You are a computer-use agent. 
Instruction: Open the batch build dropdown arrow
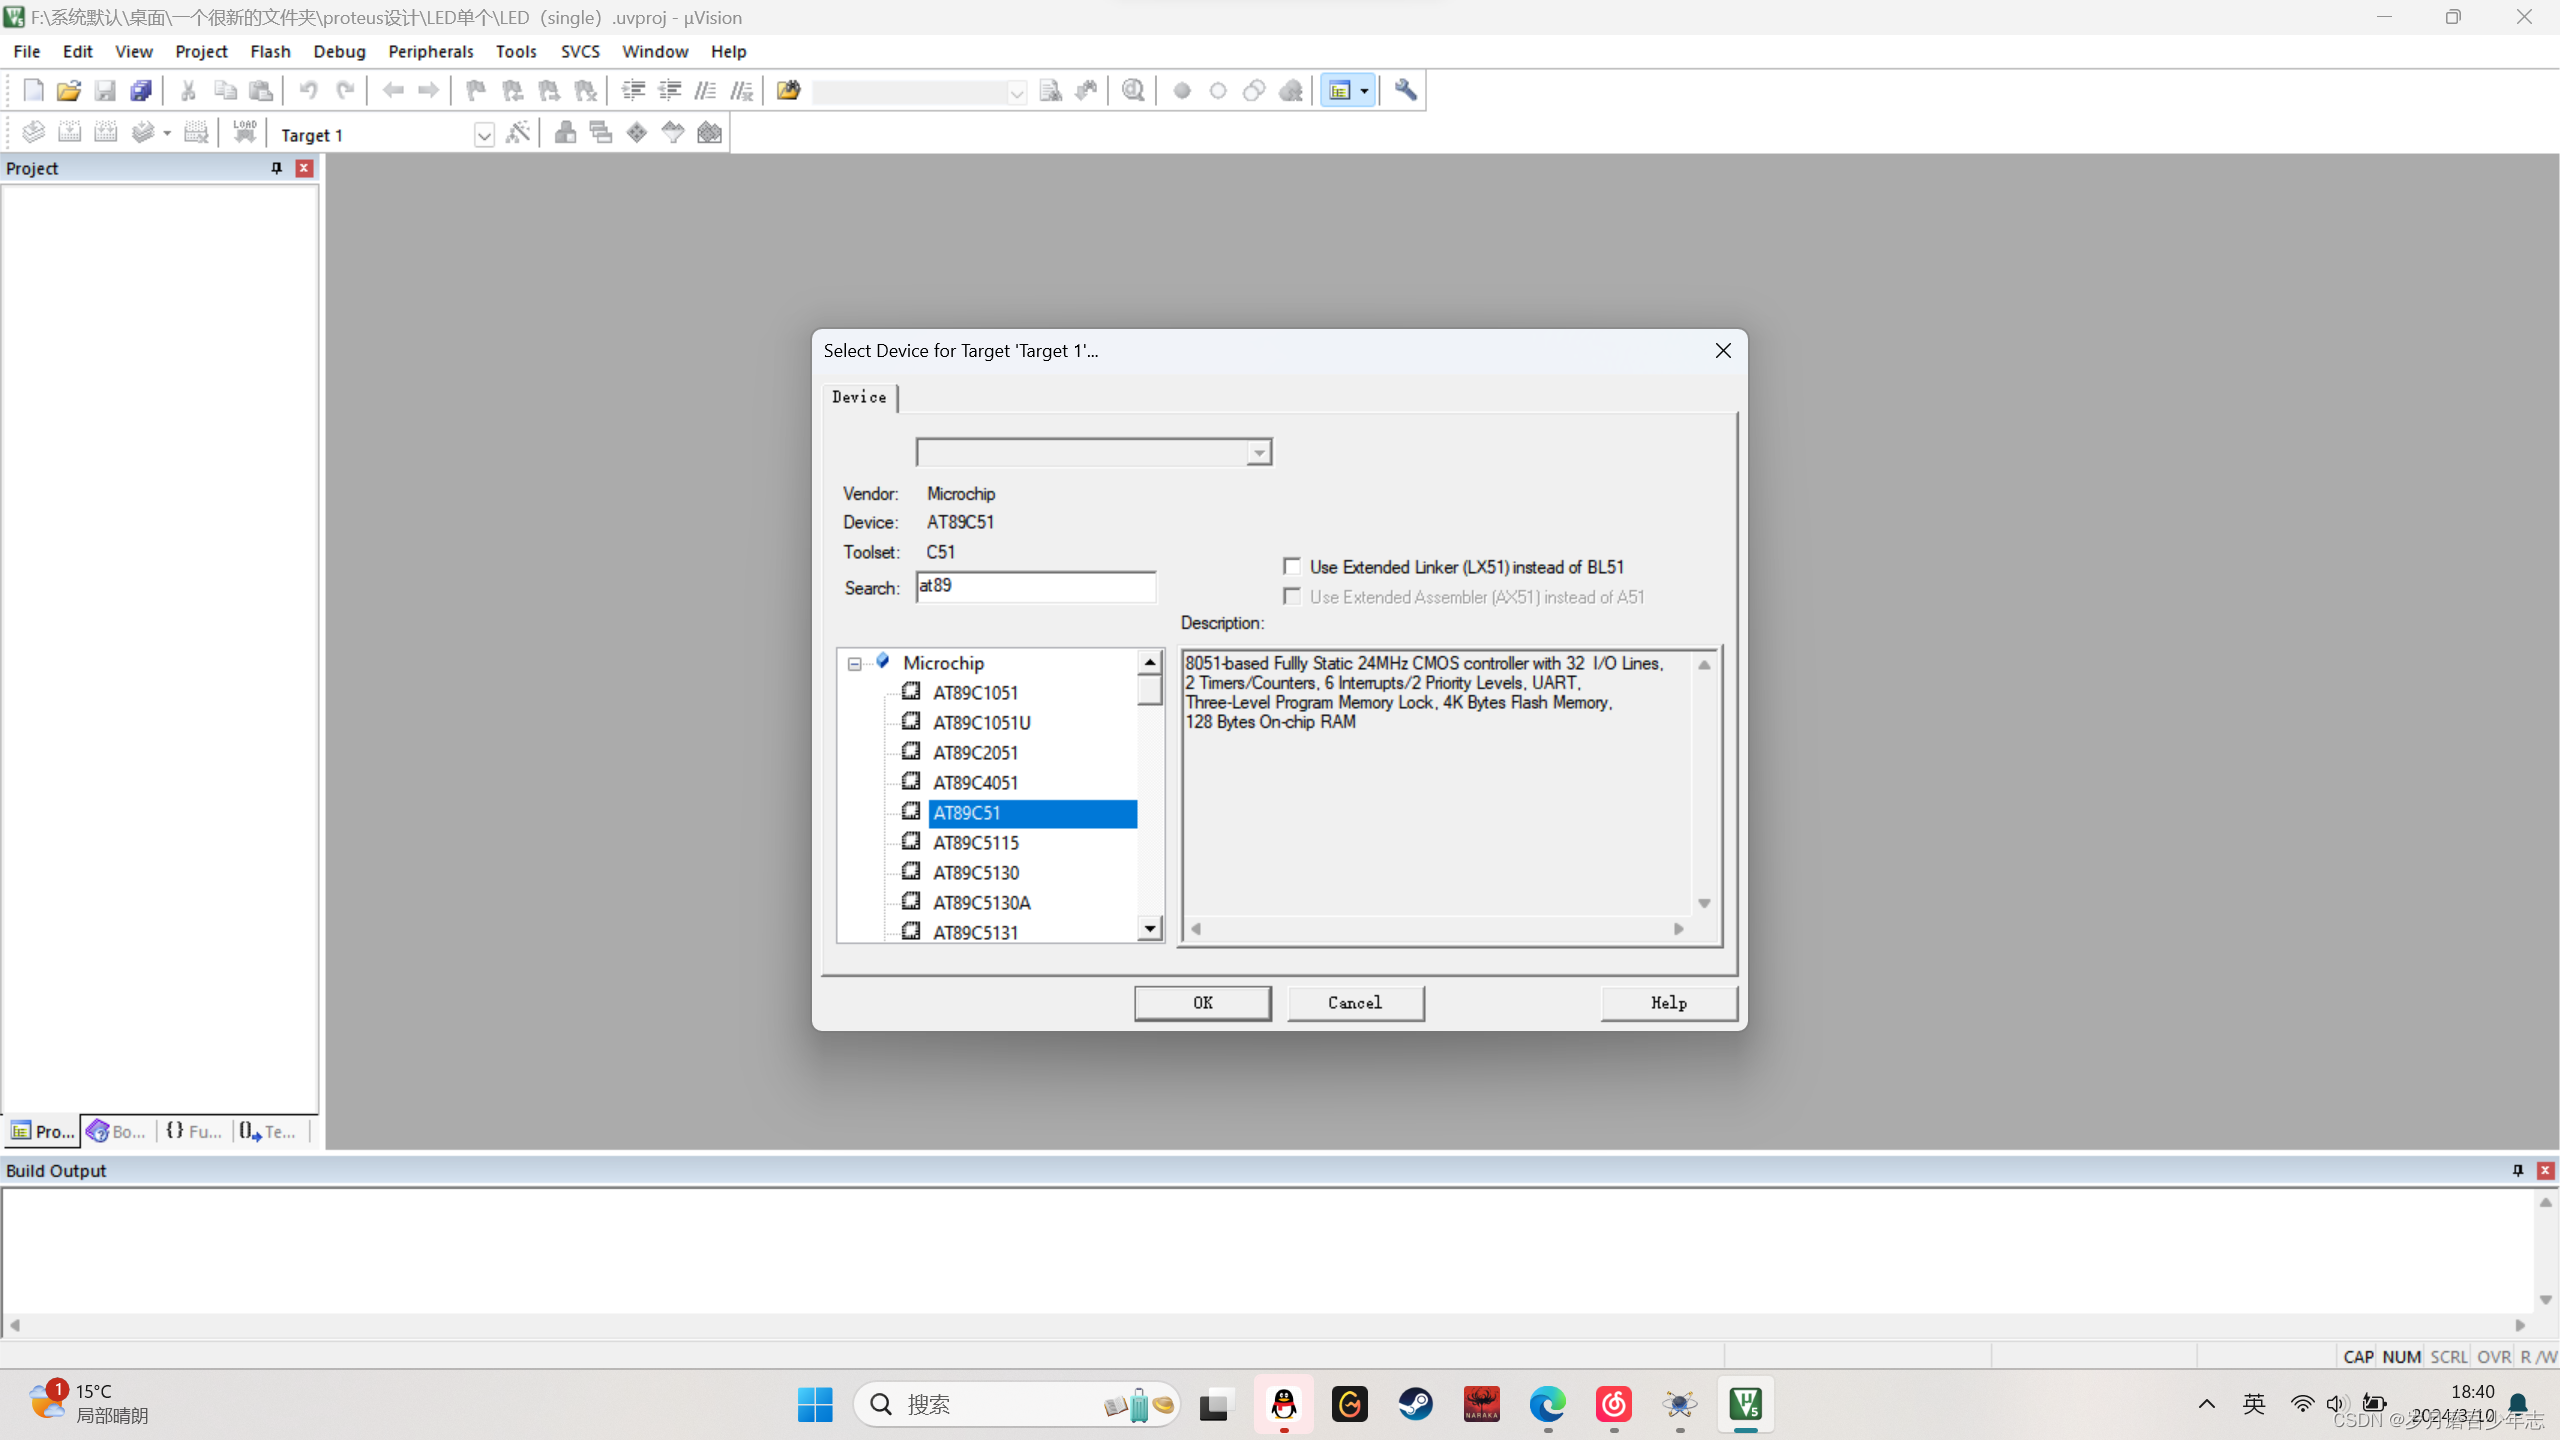pyautogui.click(x=167, y=133)
